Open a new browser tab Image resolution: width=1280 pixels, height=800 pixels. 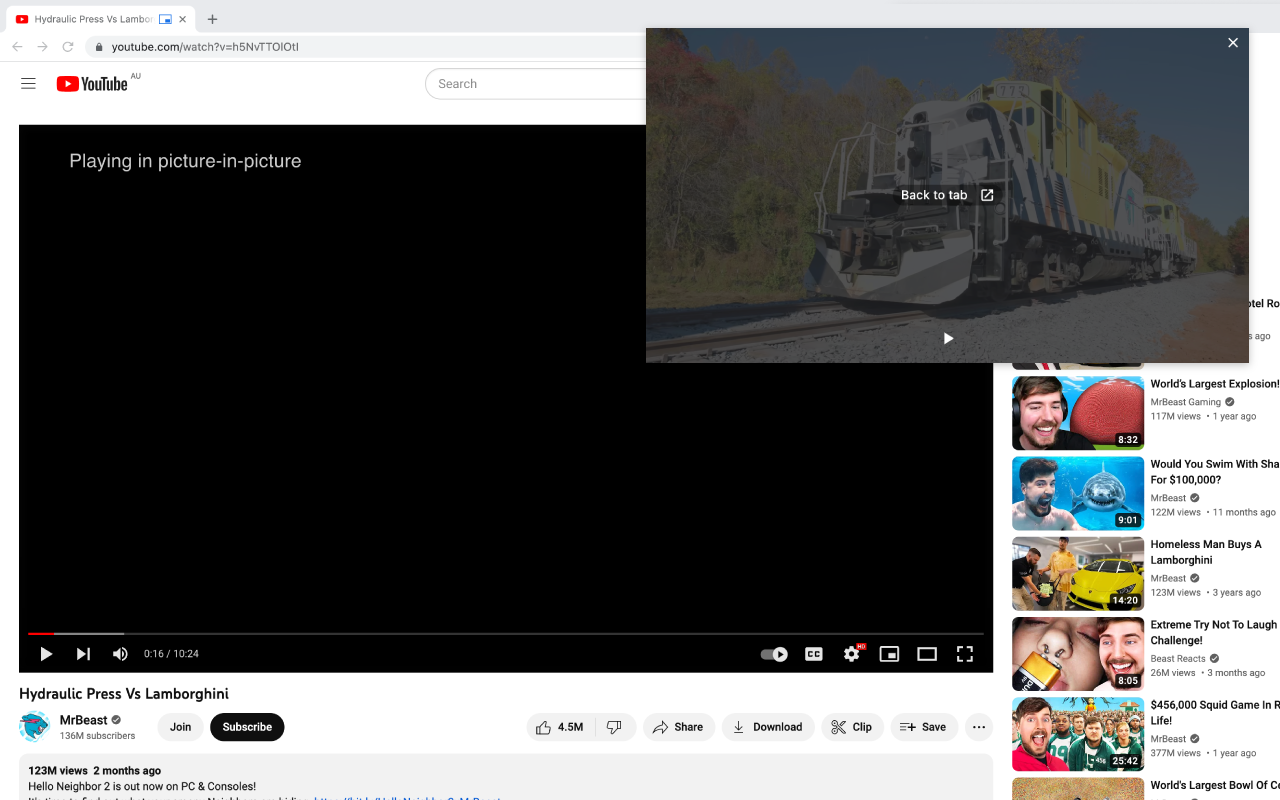point(212,19)
